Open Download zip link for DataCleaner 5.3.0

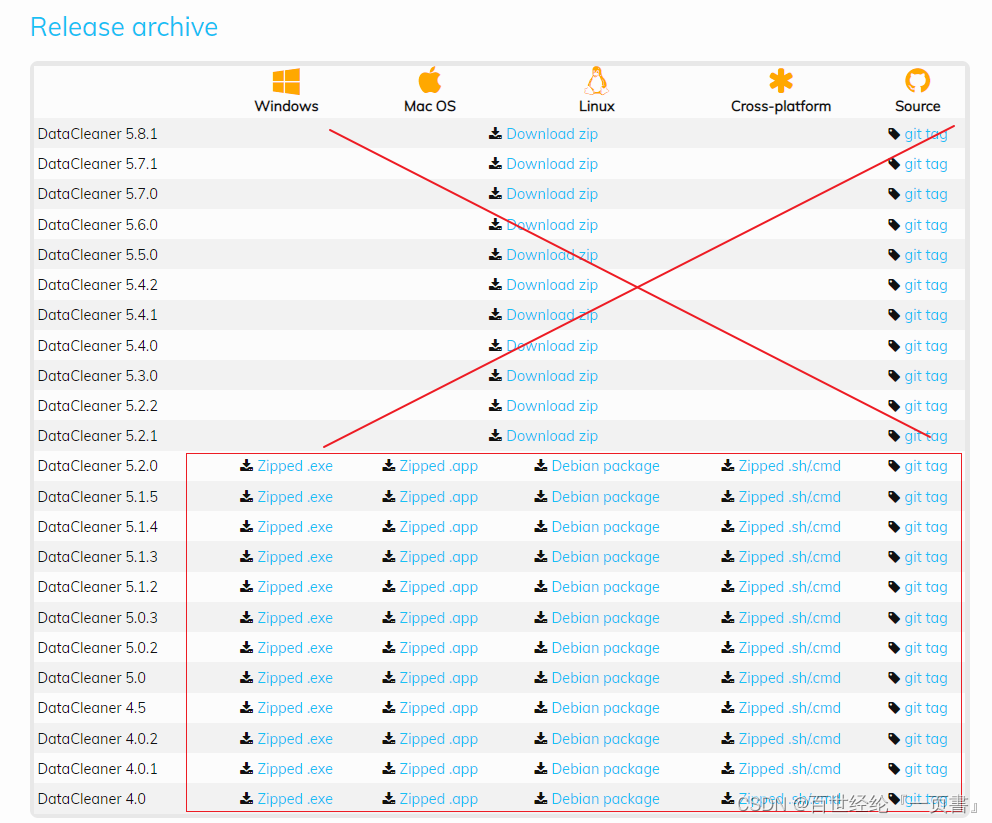pos(552,376)
